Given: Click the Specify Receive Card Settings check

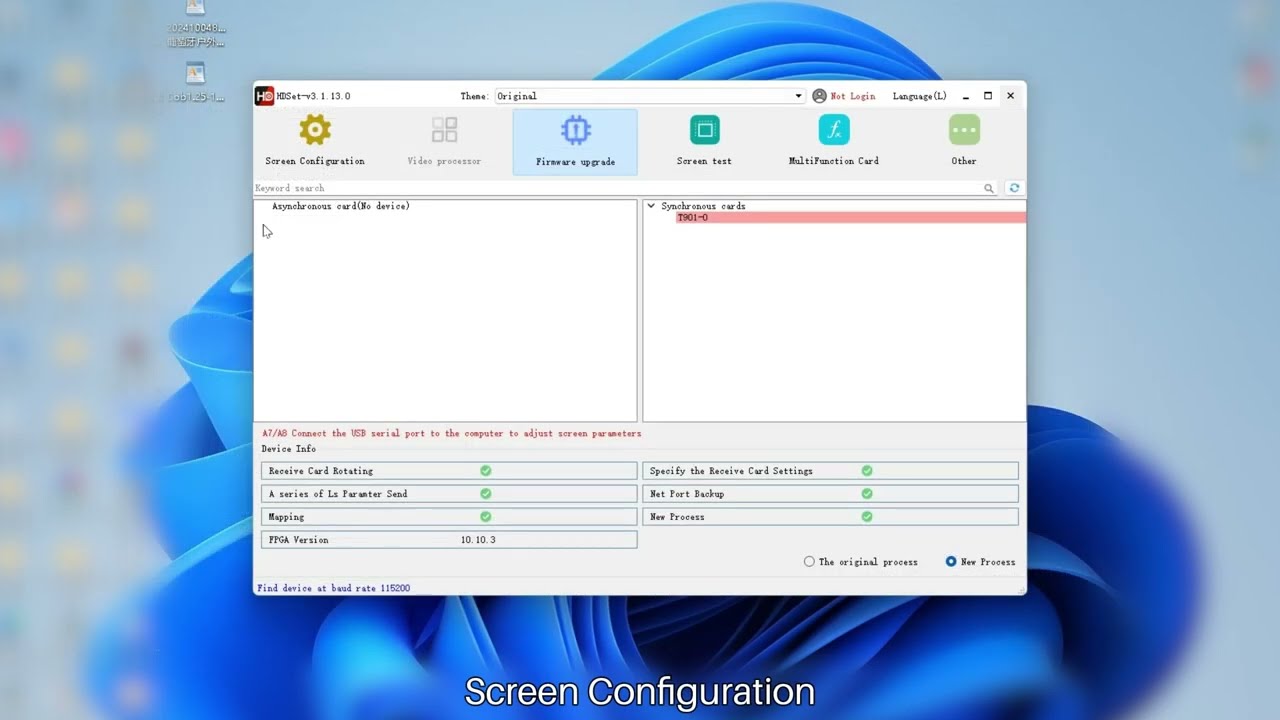Looking at the screenshot, I should click(867, 470).
